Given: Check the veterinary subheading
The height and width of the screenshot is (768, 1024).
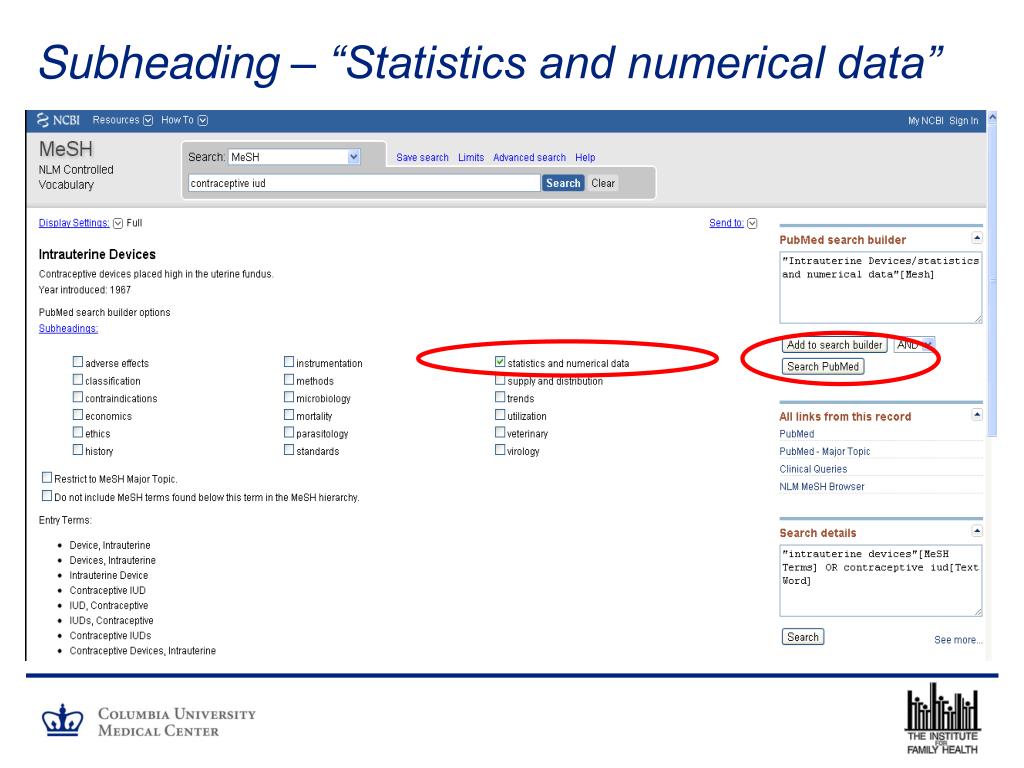Looking at the screenshot, I should (x=500, y=432).
